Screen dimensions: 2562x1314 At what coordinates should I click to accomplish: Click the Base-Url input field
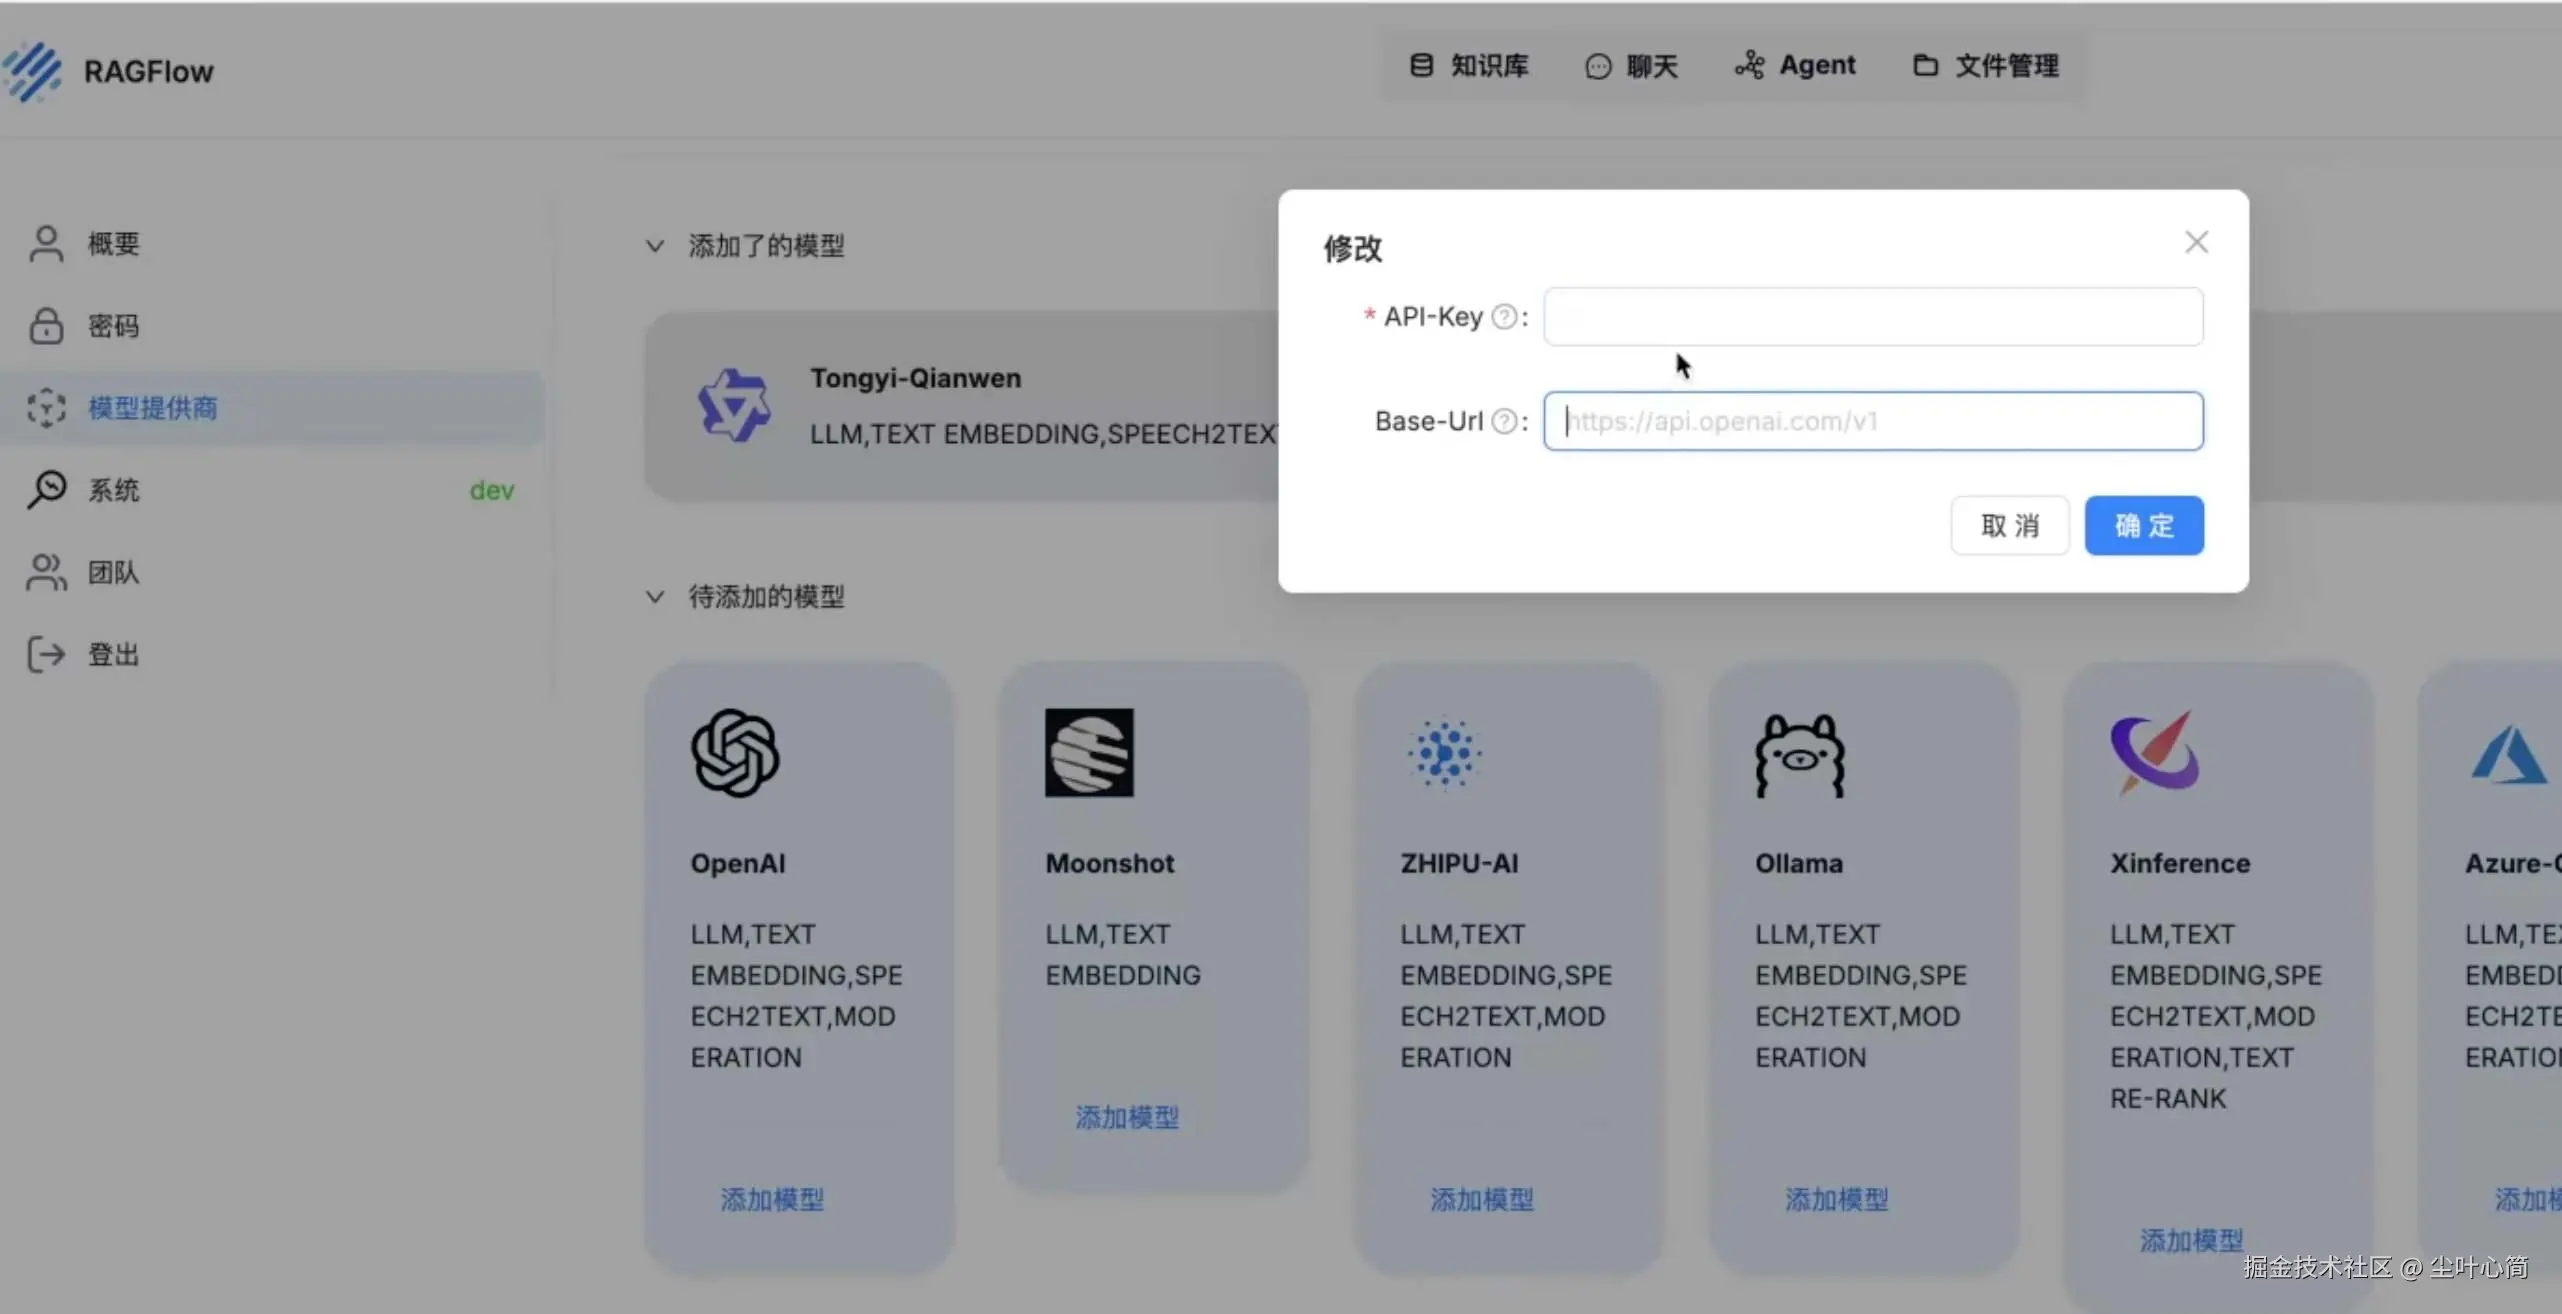(x=1872, y=421)
